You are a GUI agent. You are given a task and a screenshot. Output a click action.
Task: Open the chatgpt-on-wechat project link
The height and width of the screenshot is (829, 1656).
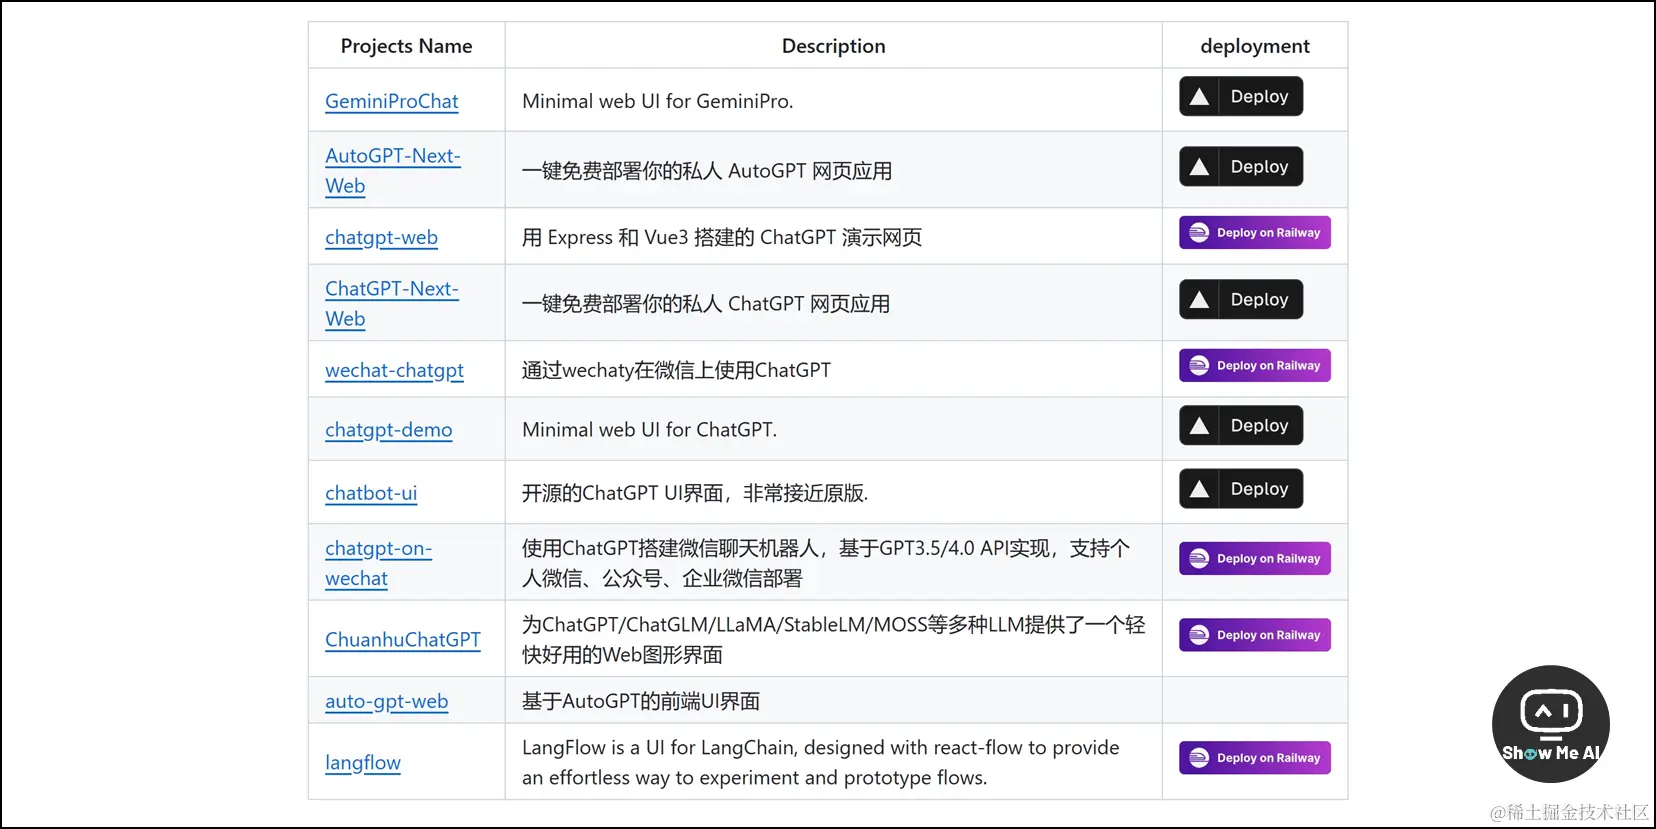click(x=378, y=563)
